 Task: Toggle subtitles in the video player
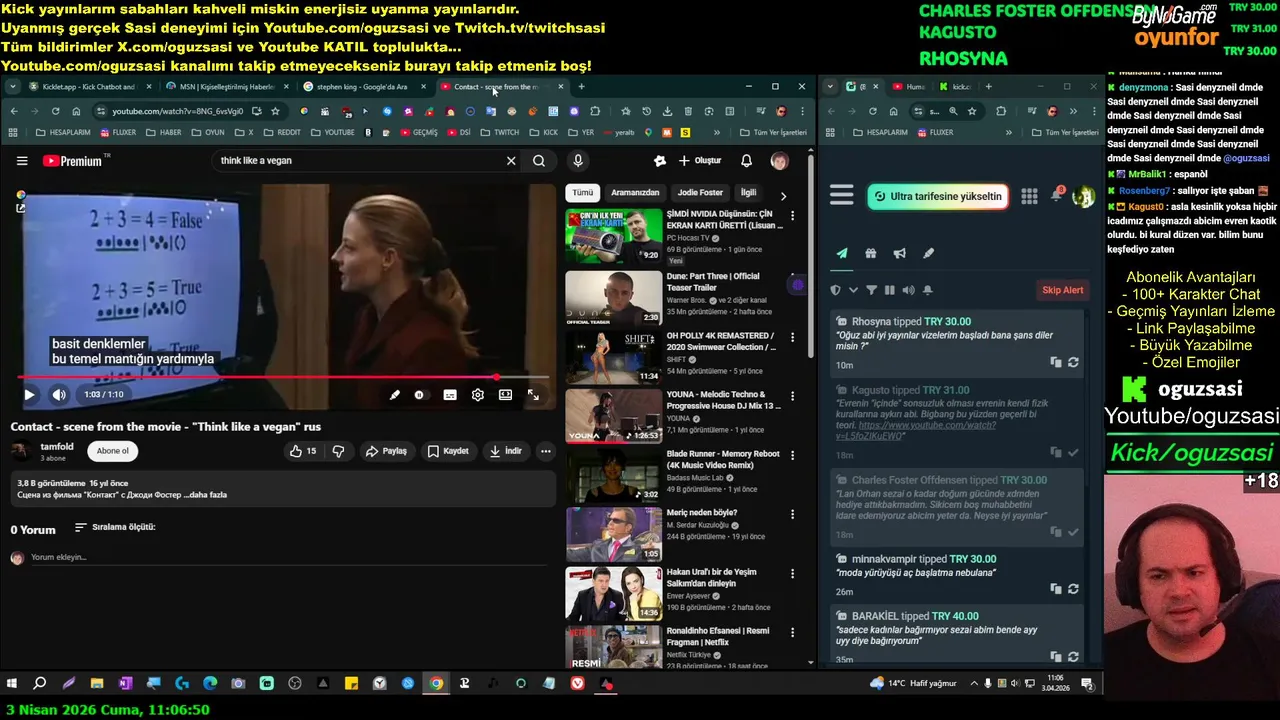pos(450,395)
